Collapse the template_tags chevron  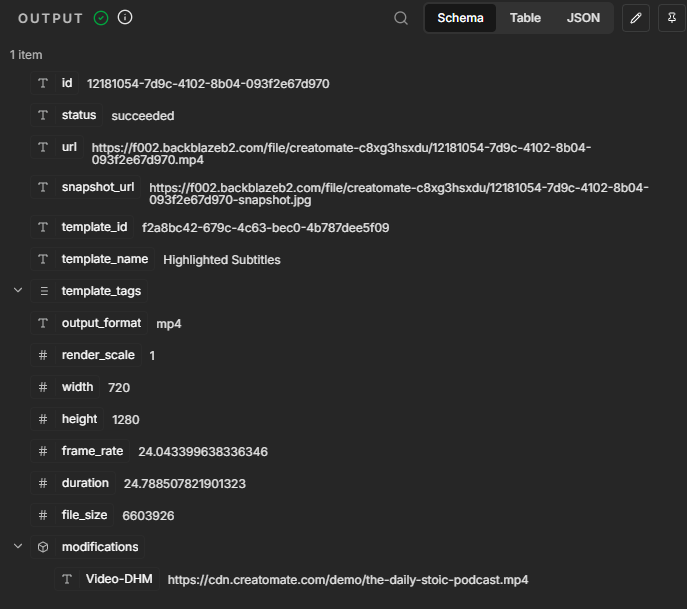18,290
